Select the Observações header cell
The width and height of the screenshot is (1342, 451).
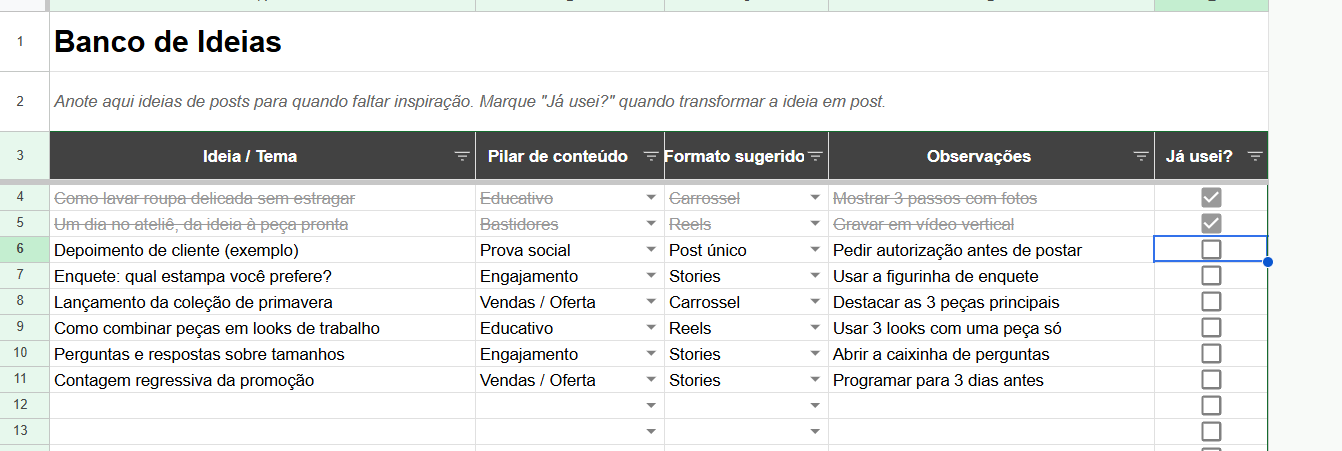(x=991, y=156)
